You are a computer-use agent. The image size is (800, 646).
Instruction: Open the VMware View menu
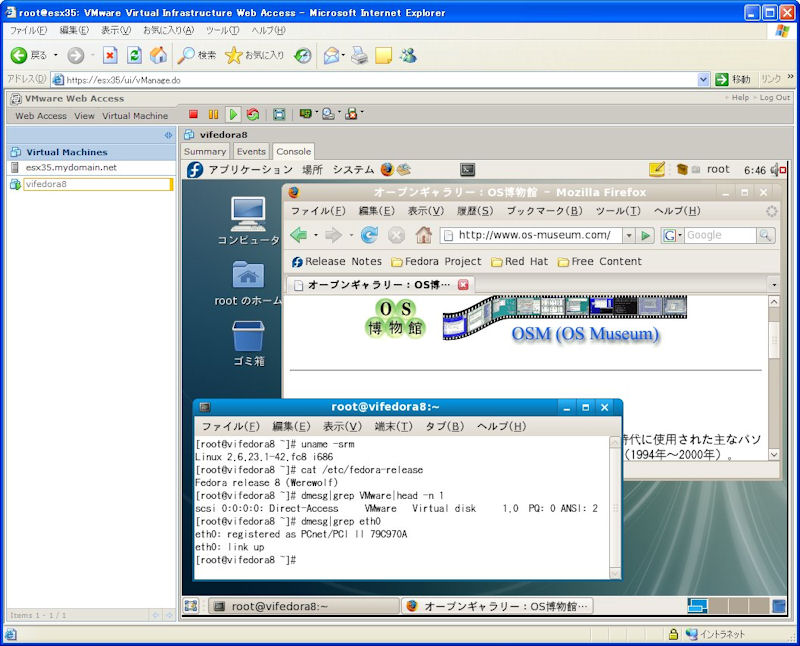tap(84, 116)
